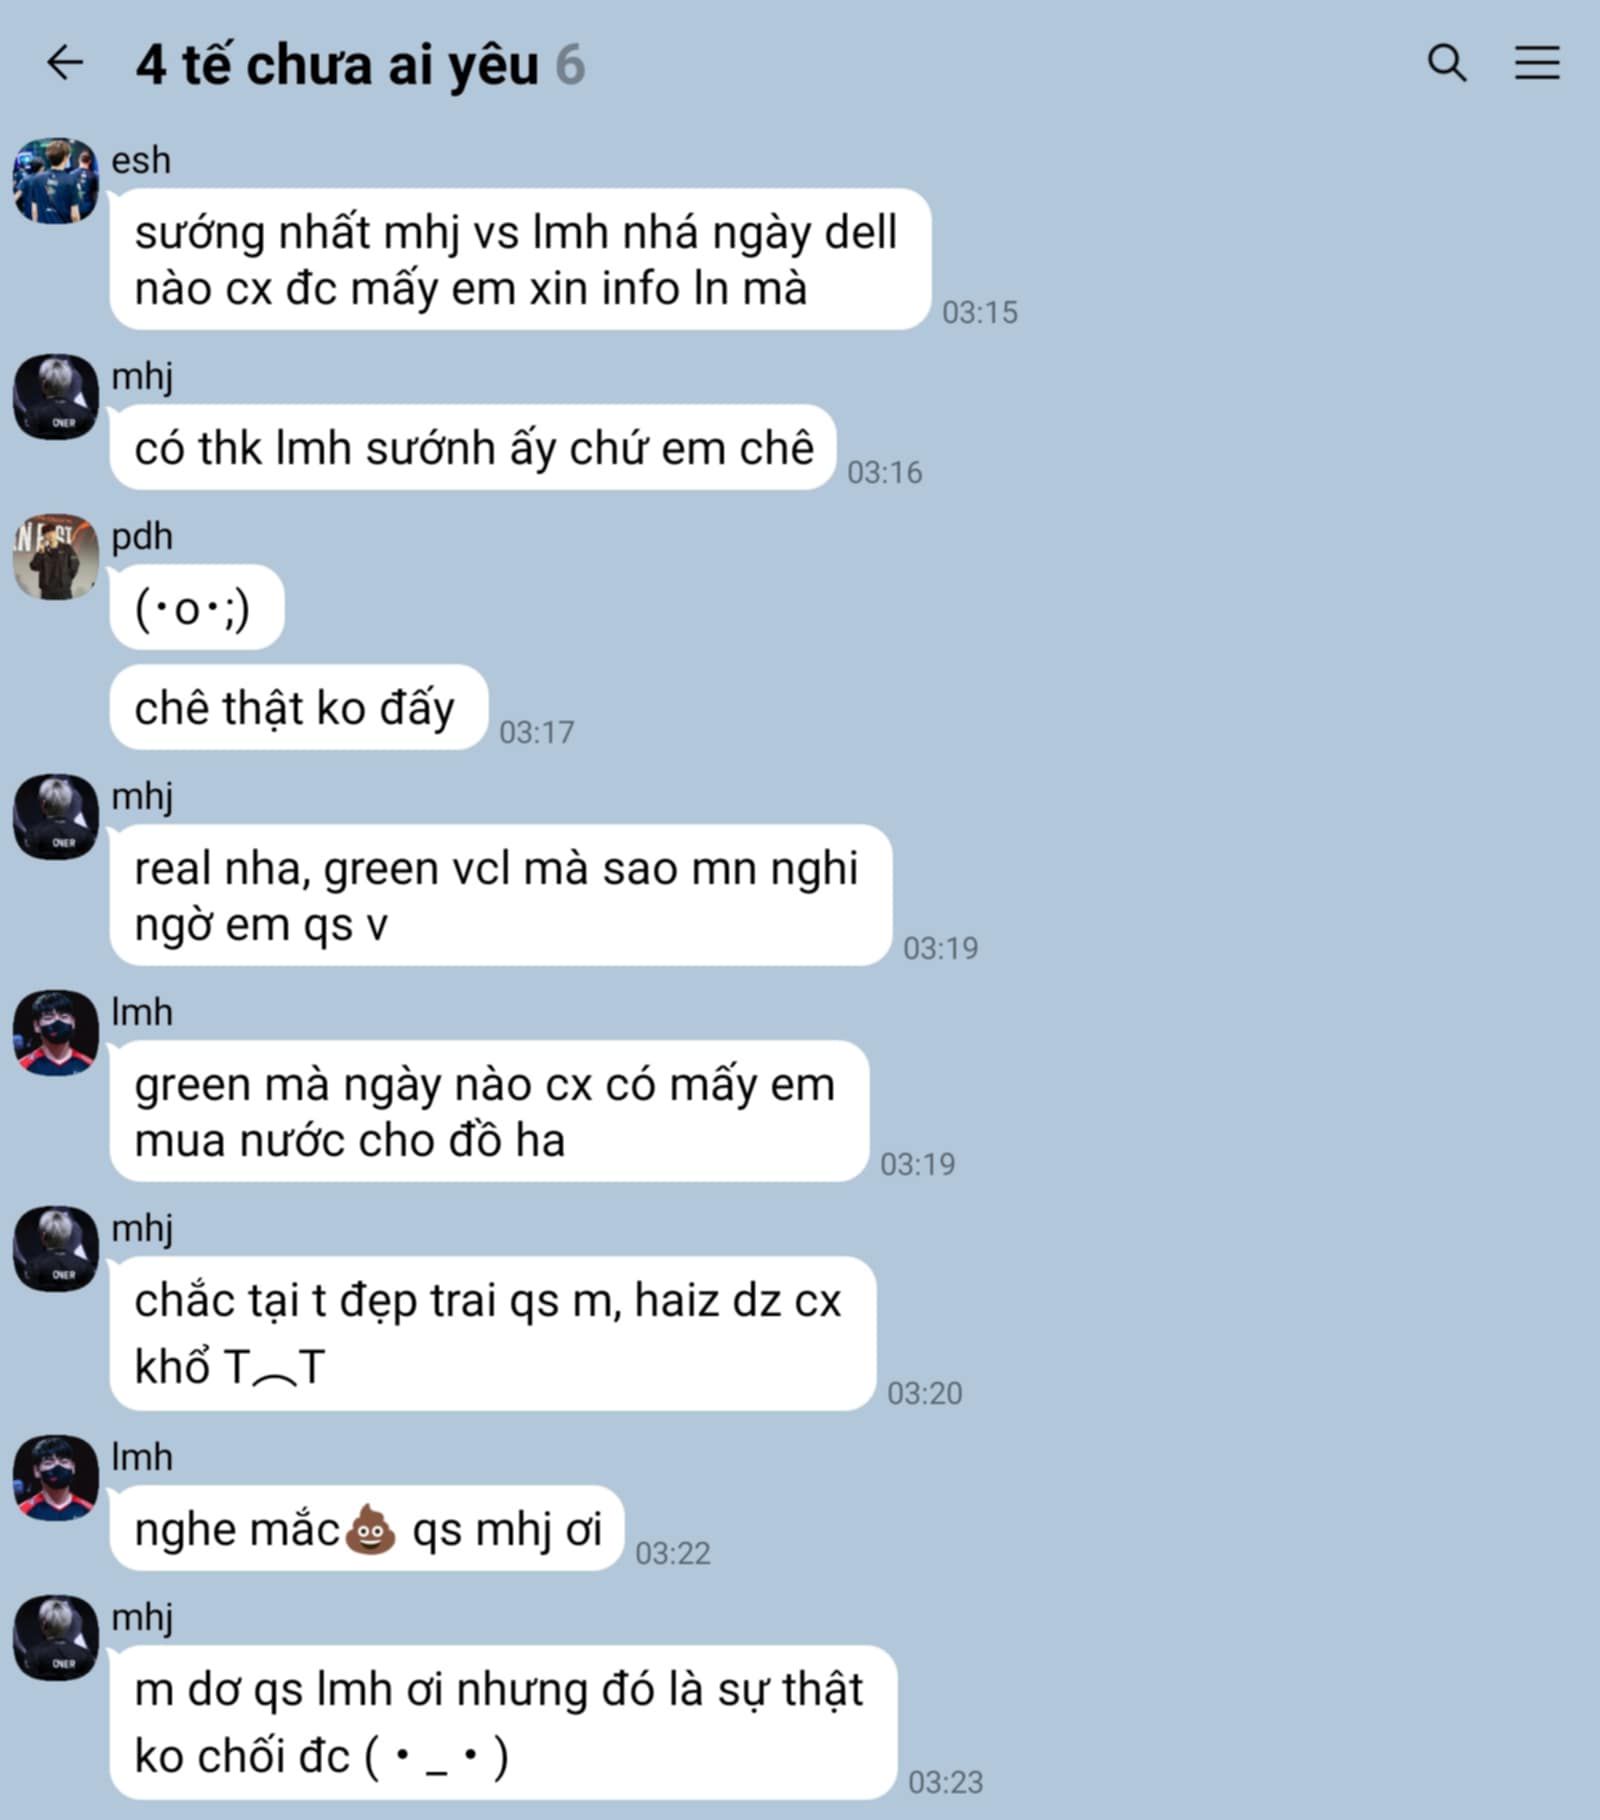Tap the esh sender name
The width and height of the screenshot is (1600, 1820).
[141, 160]
